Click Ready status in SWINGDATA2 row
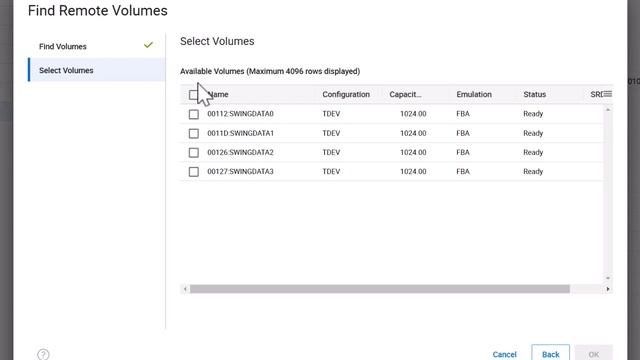Screen dimensions: 640x360 click(x=533, y=153)
